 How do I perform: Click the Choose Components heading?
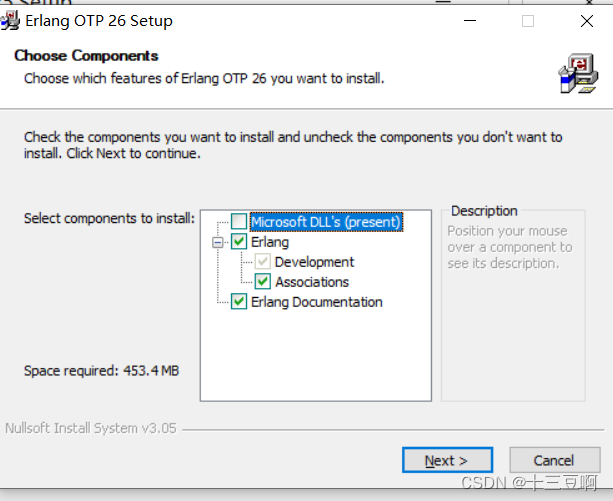coord(86,55)
